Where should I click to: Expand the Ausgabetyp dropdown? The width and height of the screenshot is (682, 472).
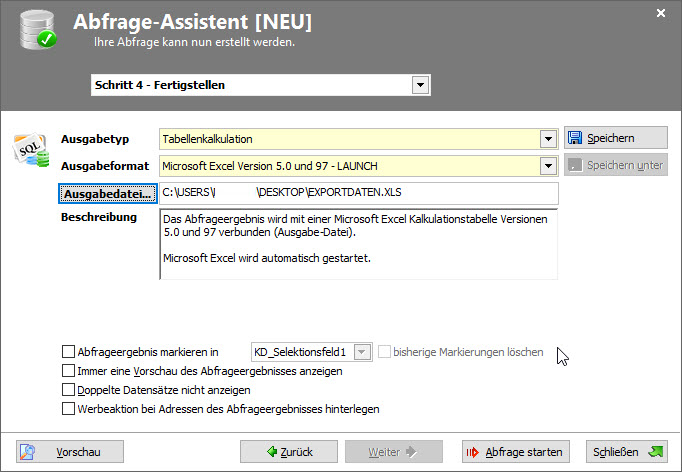point(547,139)
